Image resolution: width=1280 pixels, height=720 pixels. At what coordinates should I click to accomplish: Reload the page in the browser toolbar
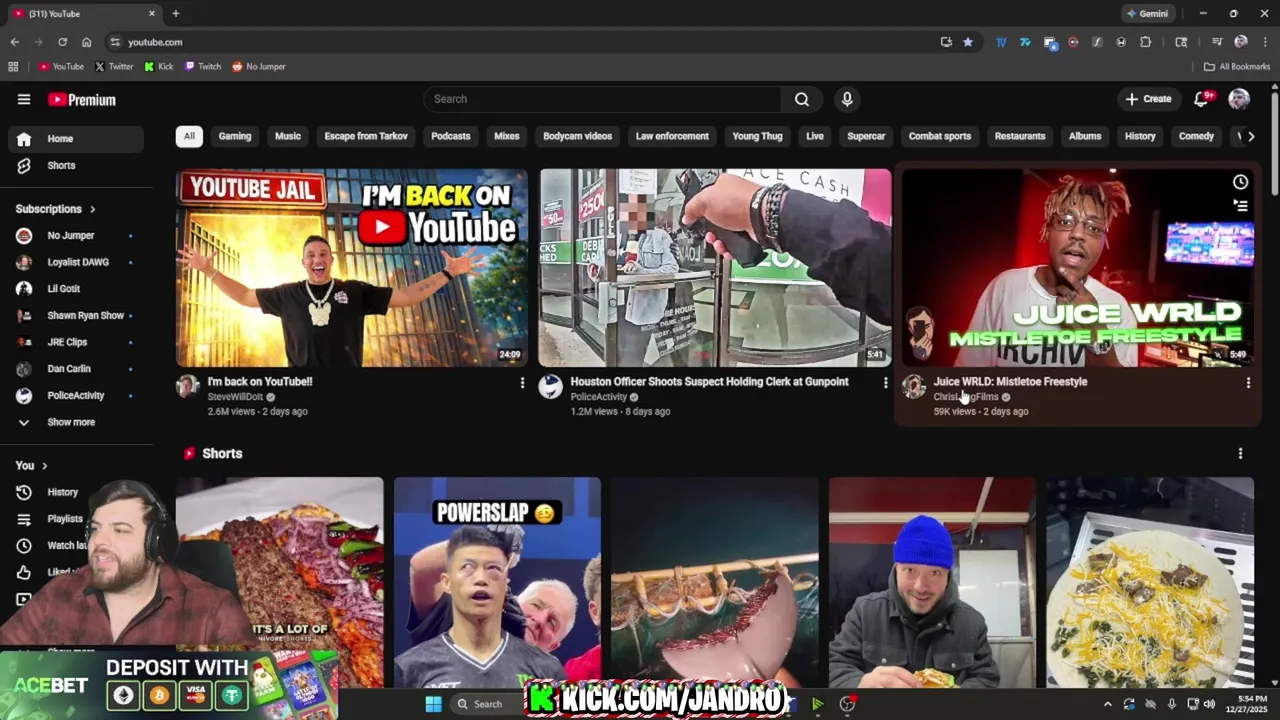[62, 42]
